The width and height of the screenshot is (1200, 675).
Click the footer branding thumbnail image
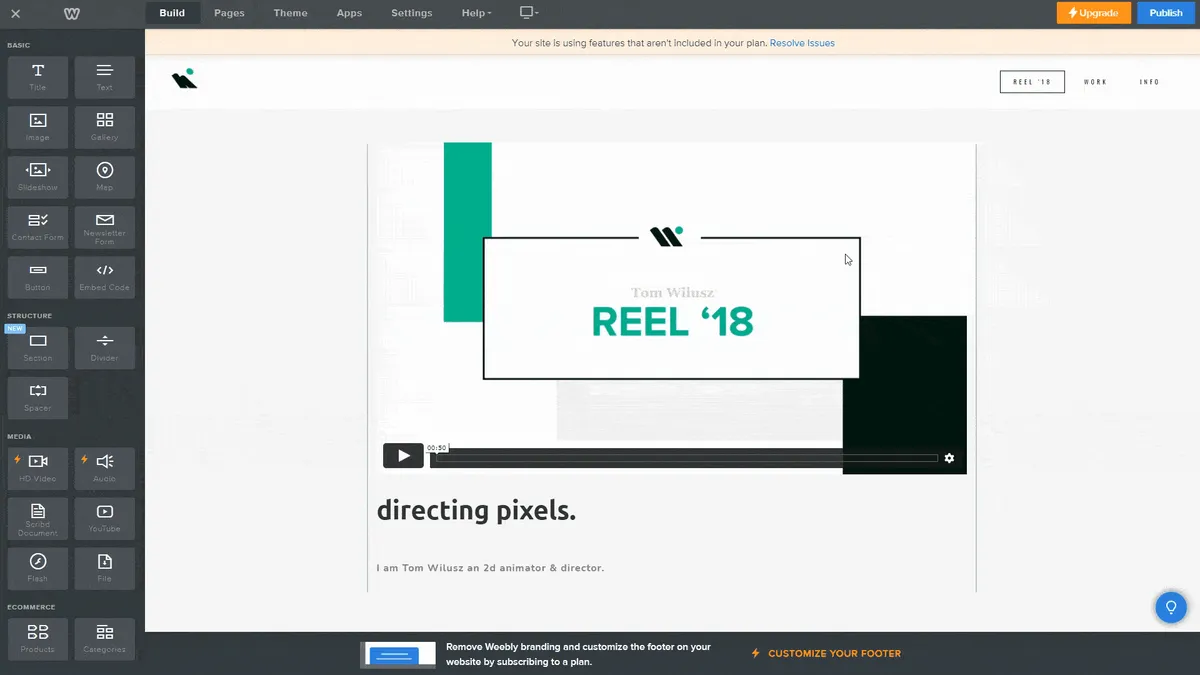click(398, 655)
